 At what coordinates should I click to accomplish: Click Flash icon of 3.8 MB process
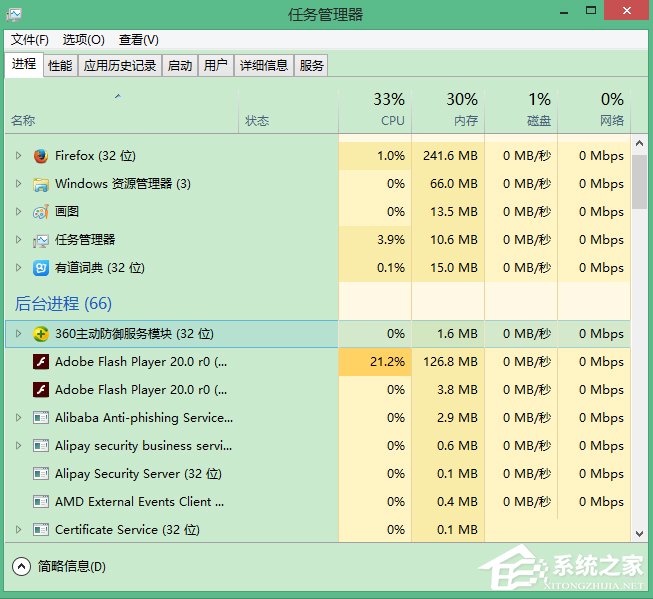click(41, 390)
